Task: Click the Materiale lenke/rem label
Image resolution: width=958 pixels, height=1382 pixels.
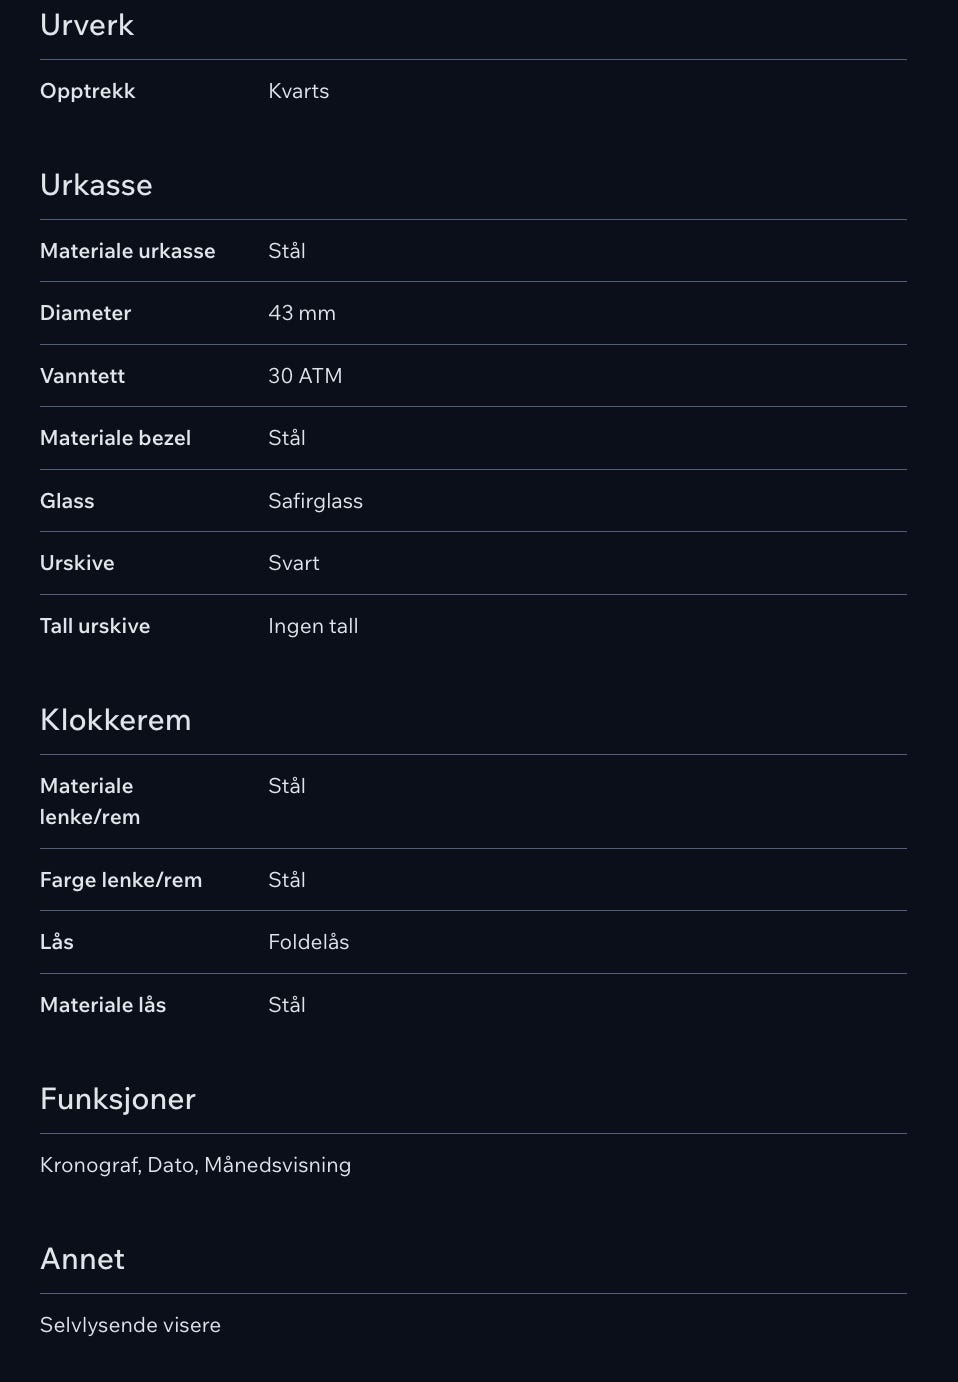Action: (90, 801)
